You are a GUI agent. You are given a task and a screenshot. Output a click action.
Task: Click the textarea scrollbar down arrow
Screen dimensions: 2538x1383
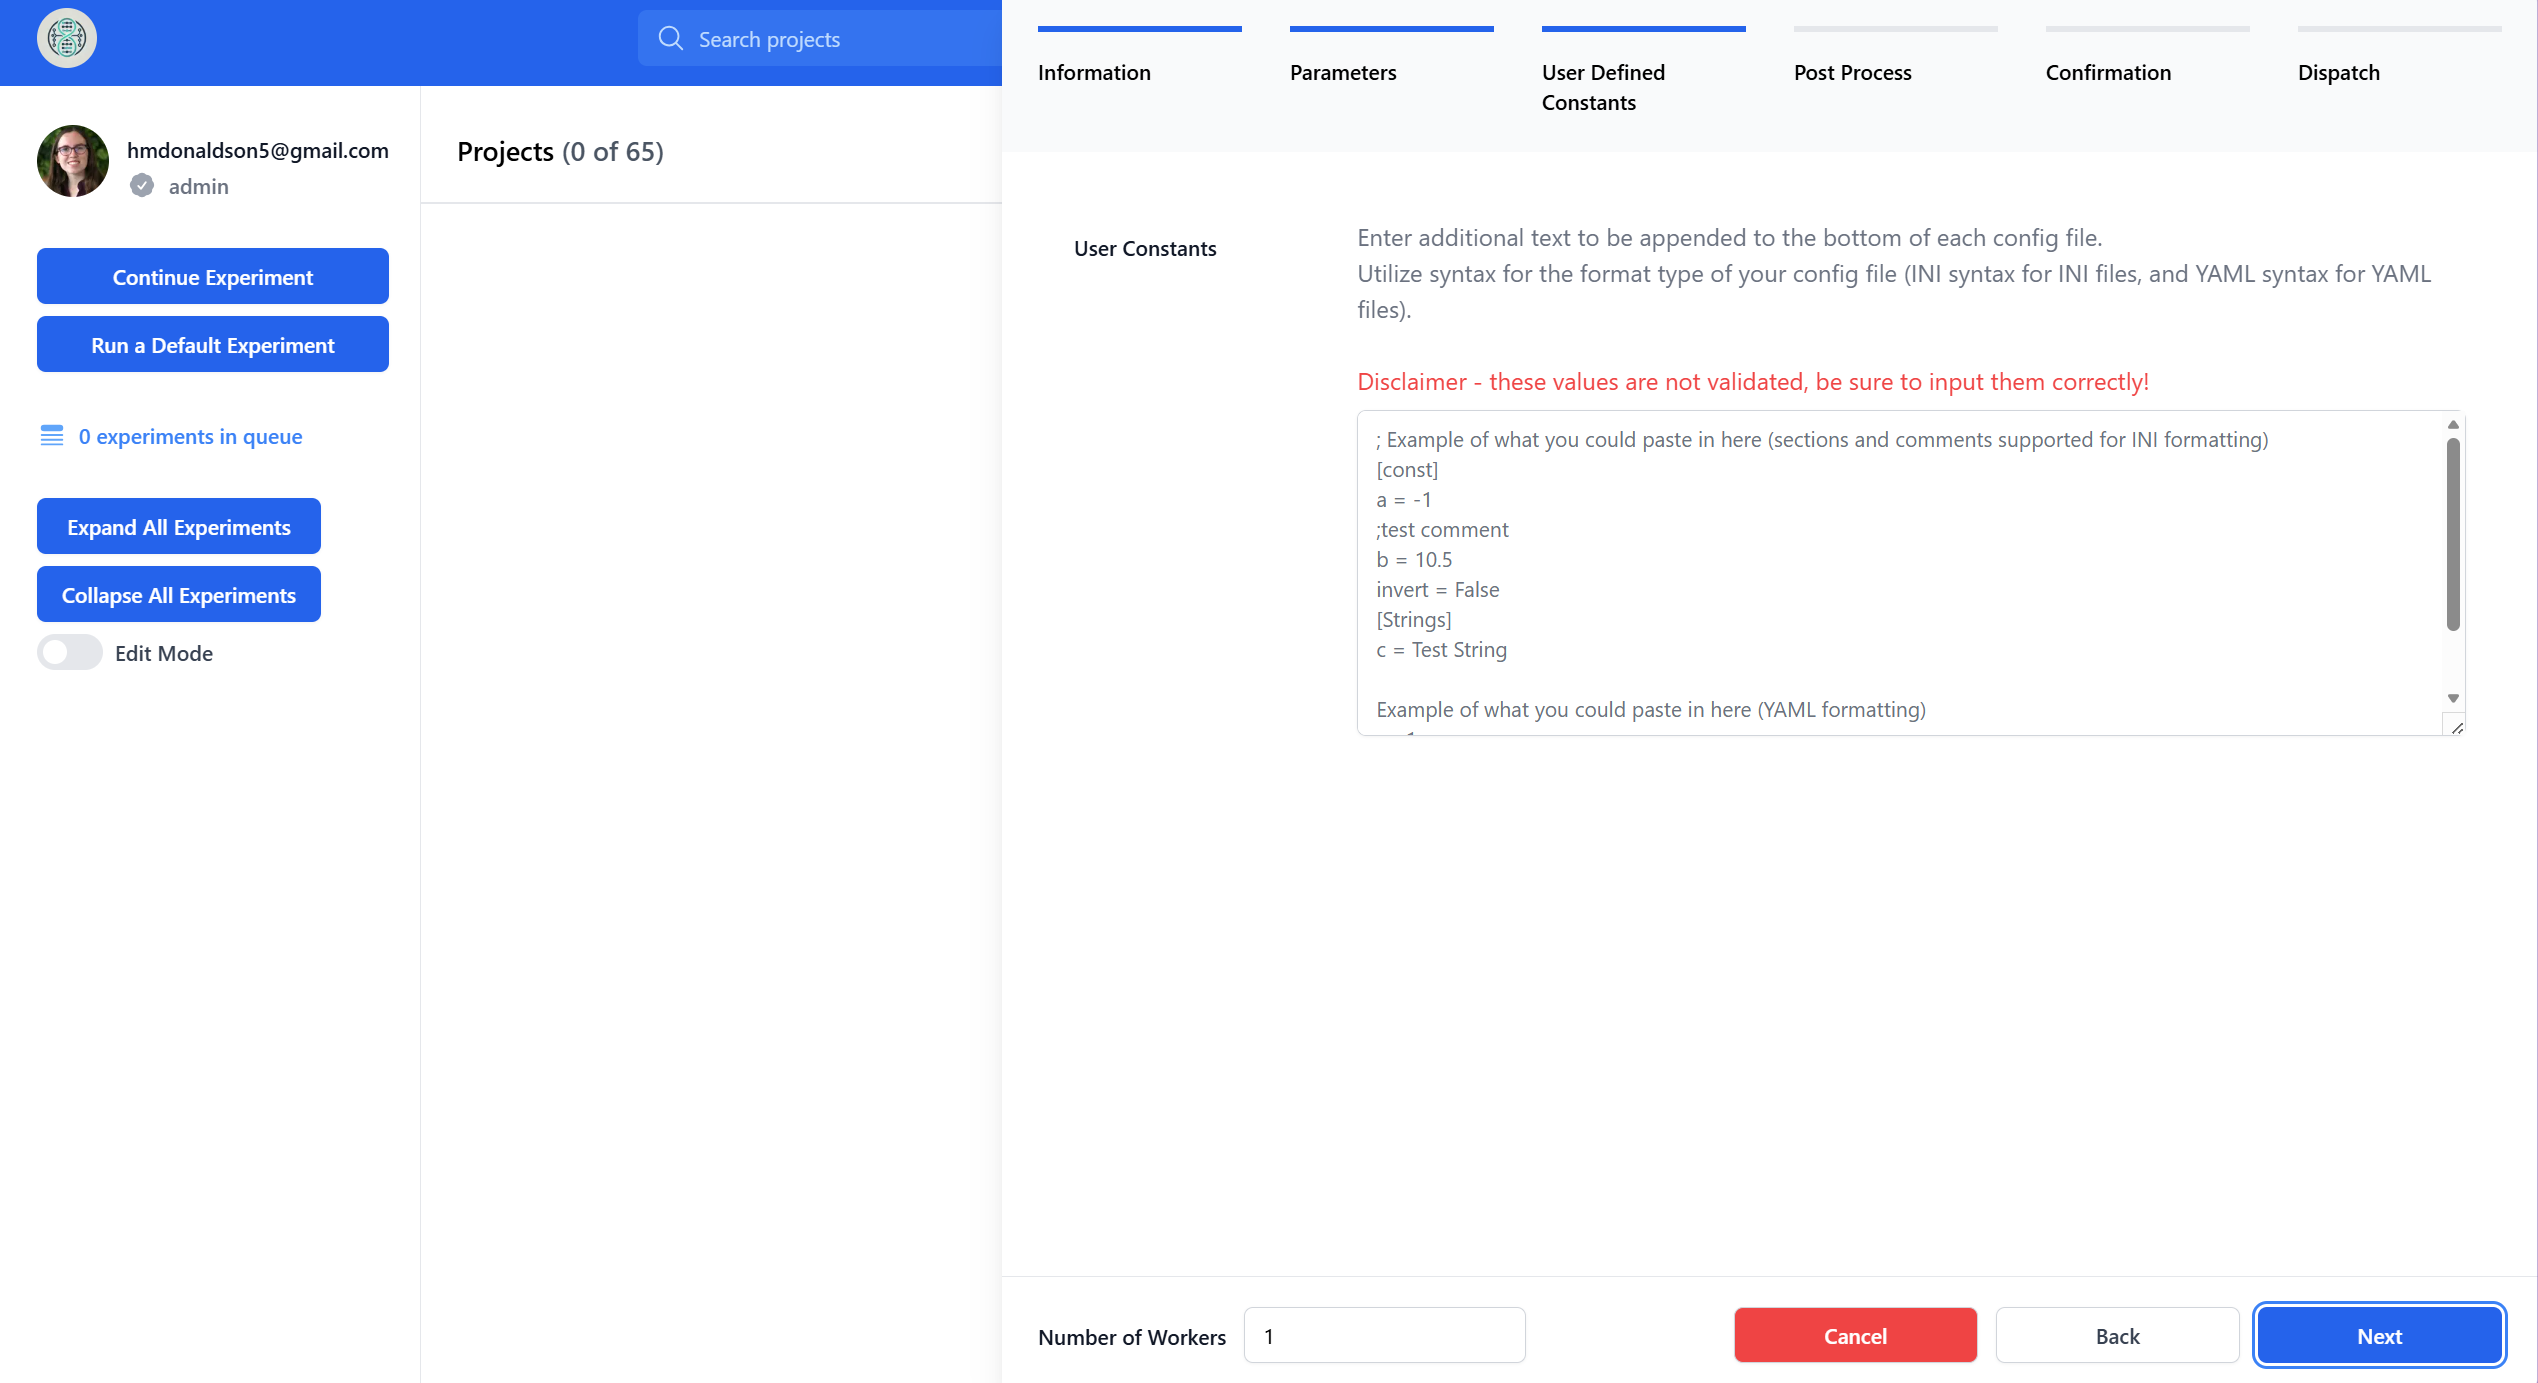click(2453, 698)
